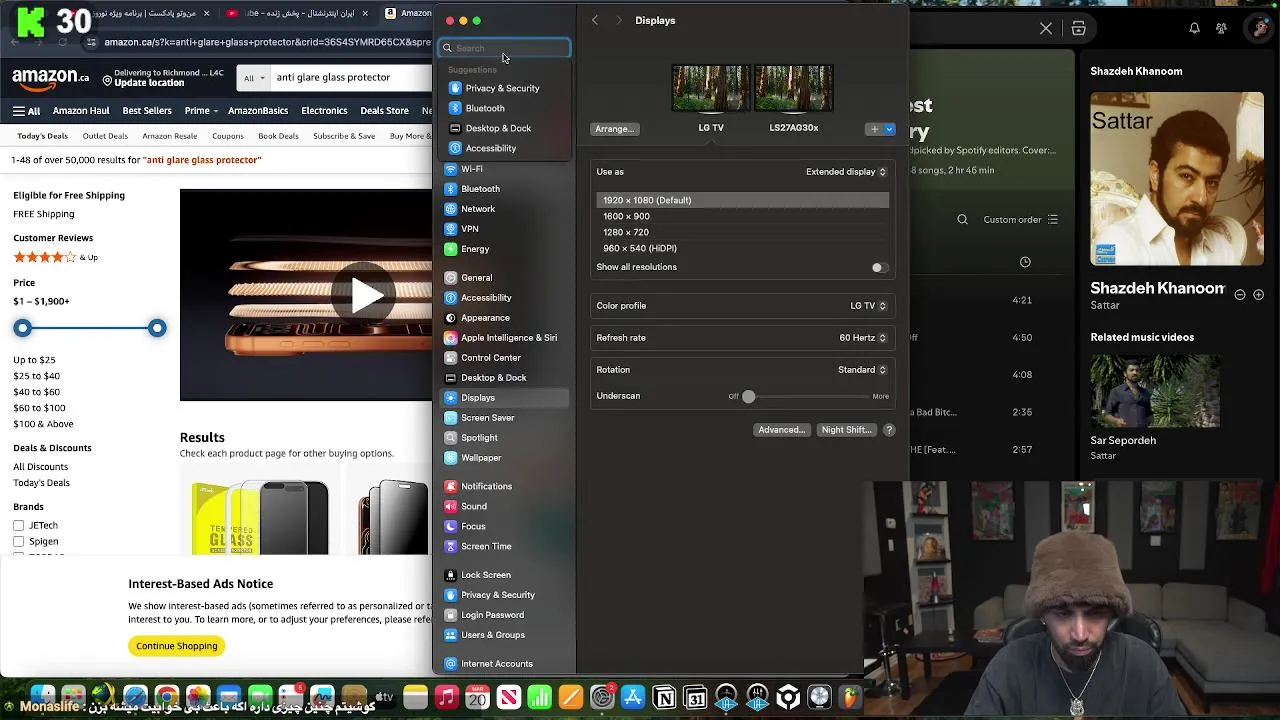Image resolution: width=1280 pixels, height=720 pixels.
Task: Expand the Prime menu in Amazon navigation
Action: 201,111
